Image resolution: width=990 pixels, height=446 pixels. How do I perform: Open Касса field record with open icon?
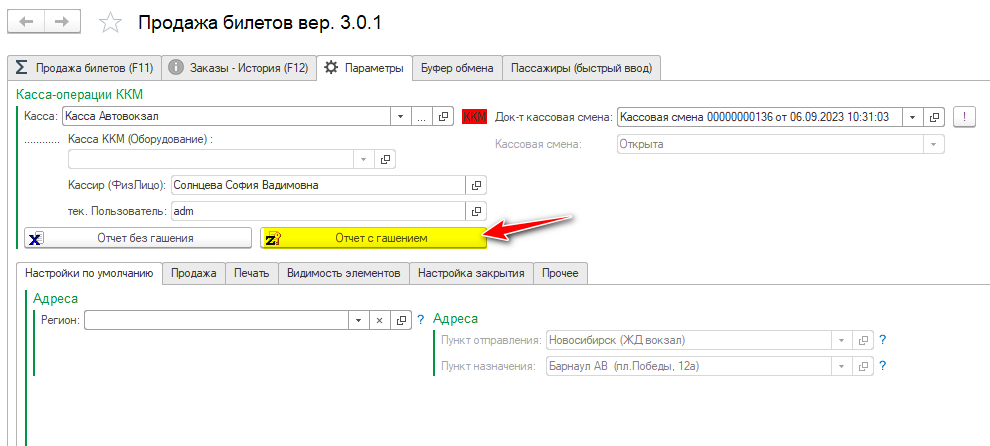pos(445,117)
